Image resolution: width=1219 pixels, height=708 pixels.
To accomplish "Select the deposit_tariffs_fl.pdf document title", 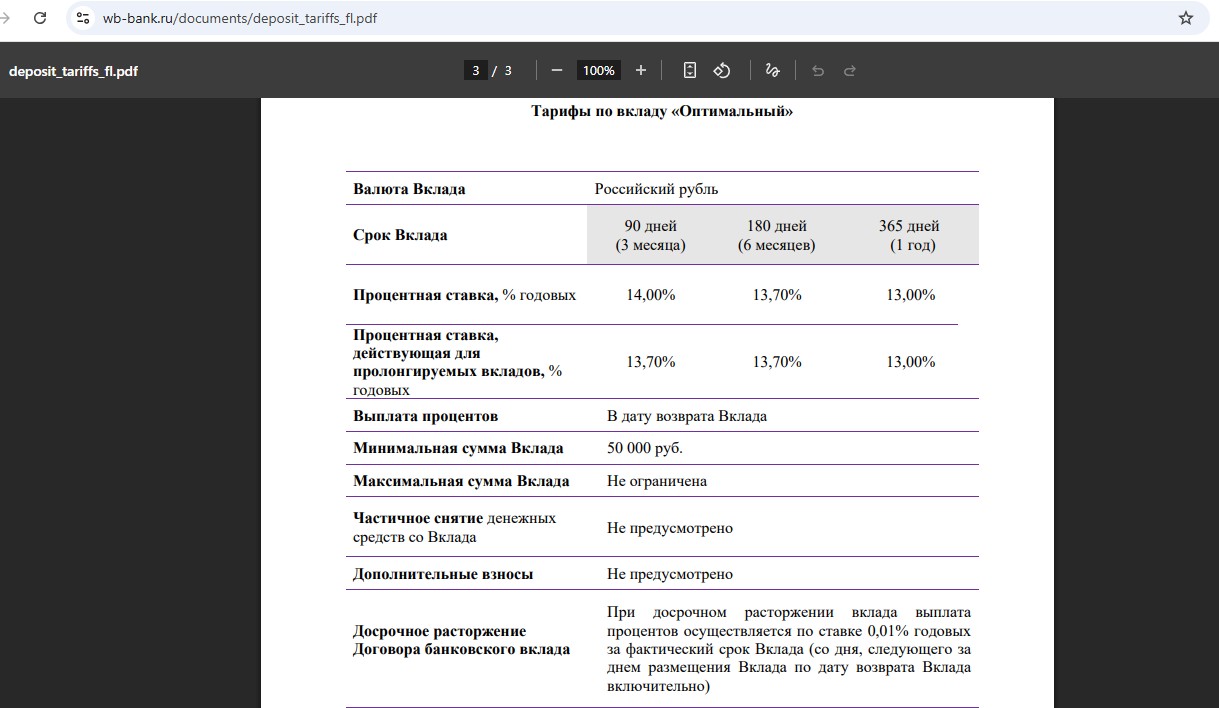I will click(73, 71).
